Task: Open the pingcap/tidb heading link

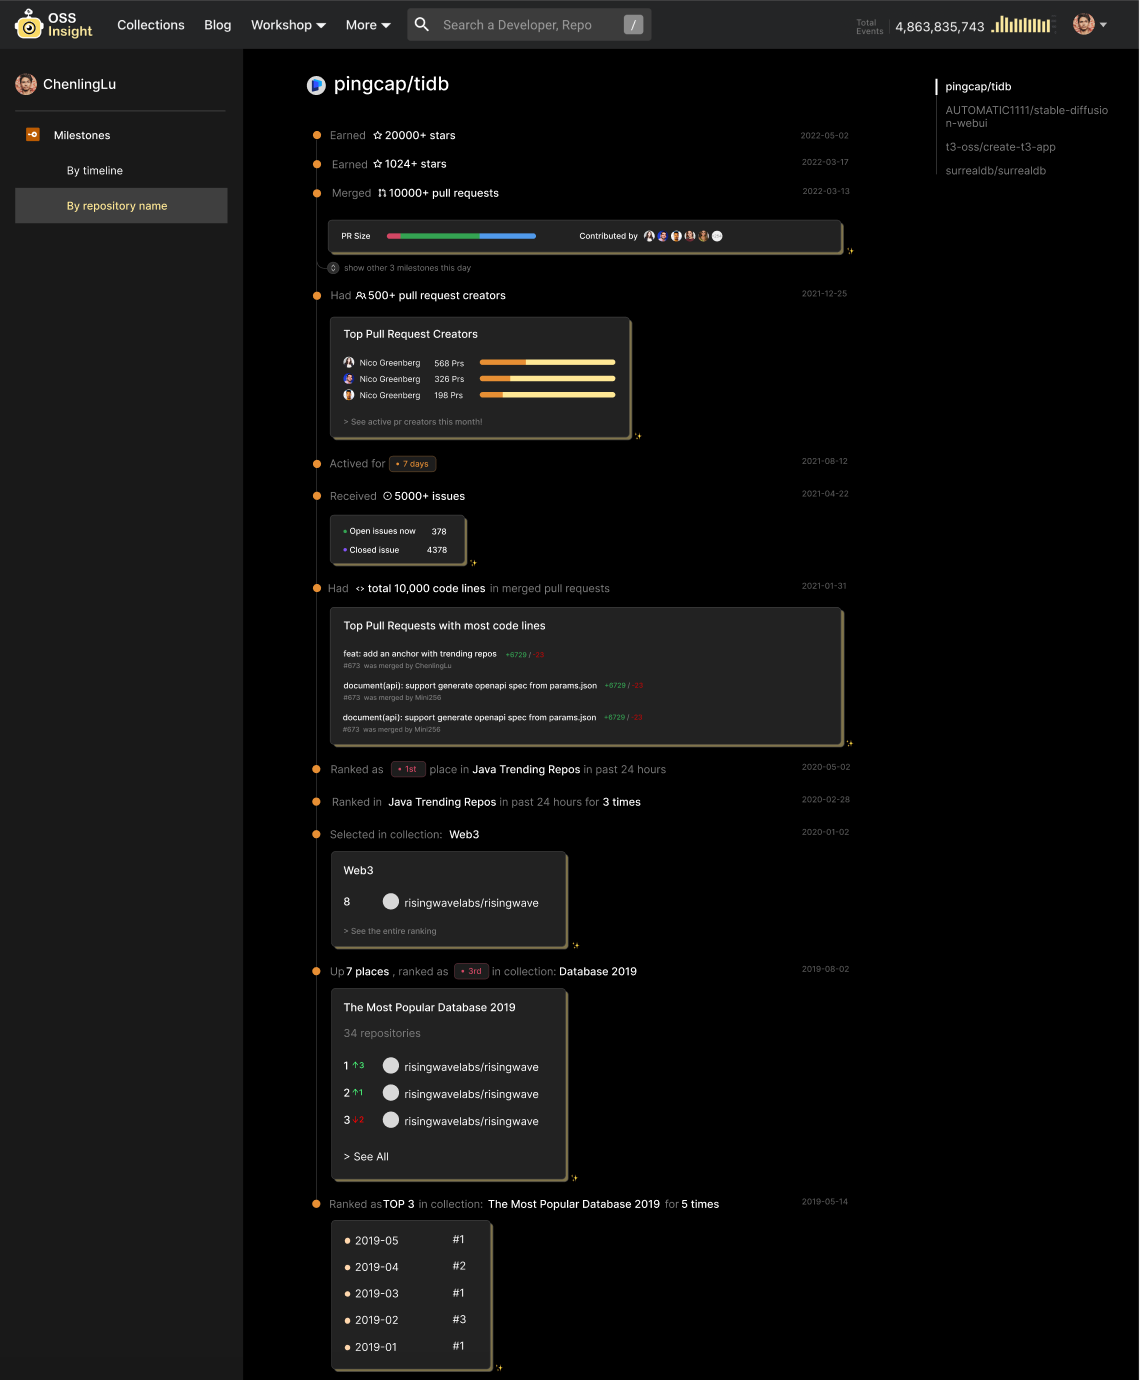Action: (x=391, y=84)
